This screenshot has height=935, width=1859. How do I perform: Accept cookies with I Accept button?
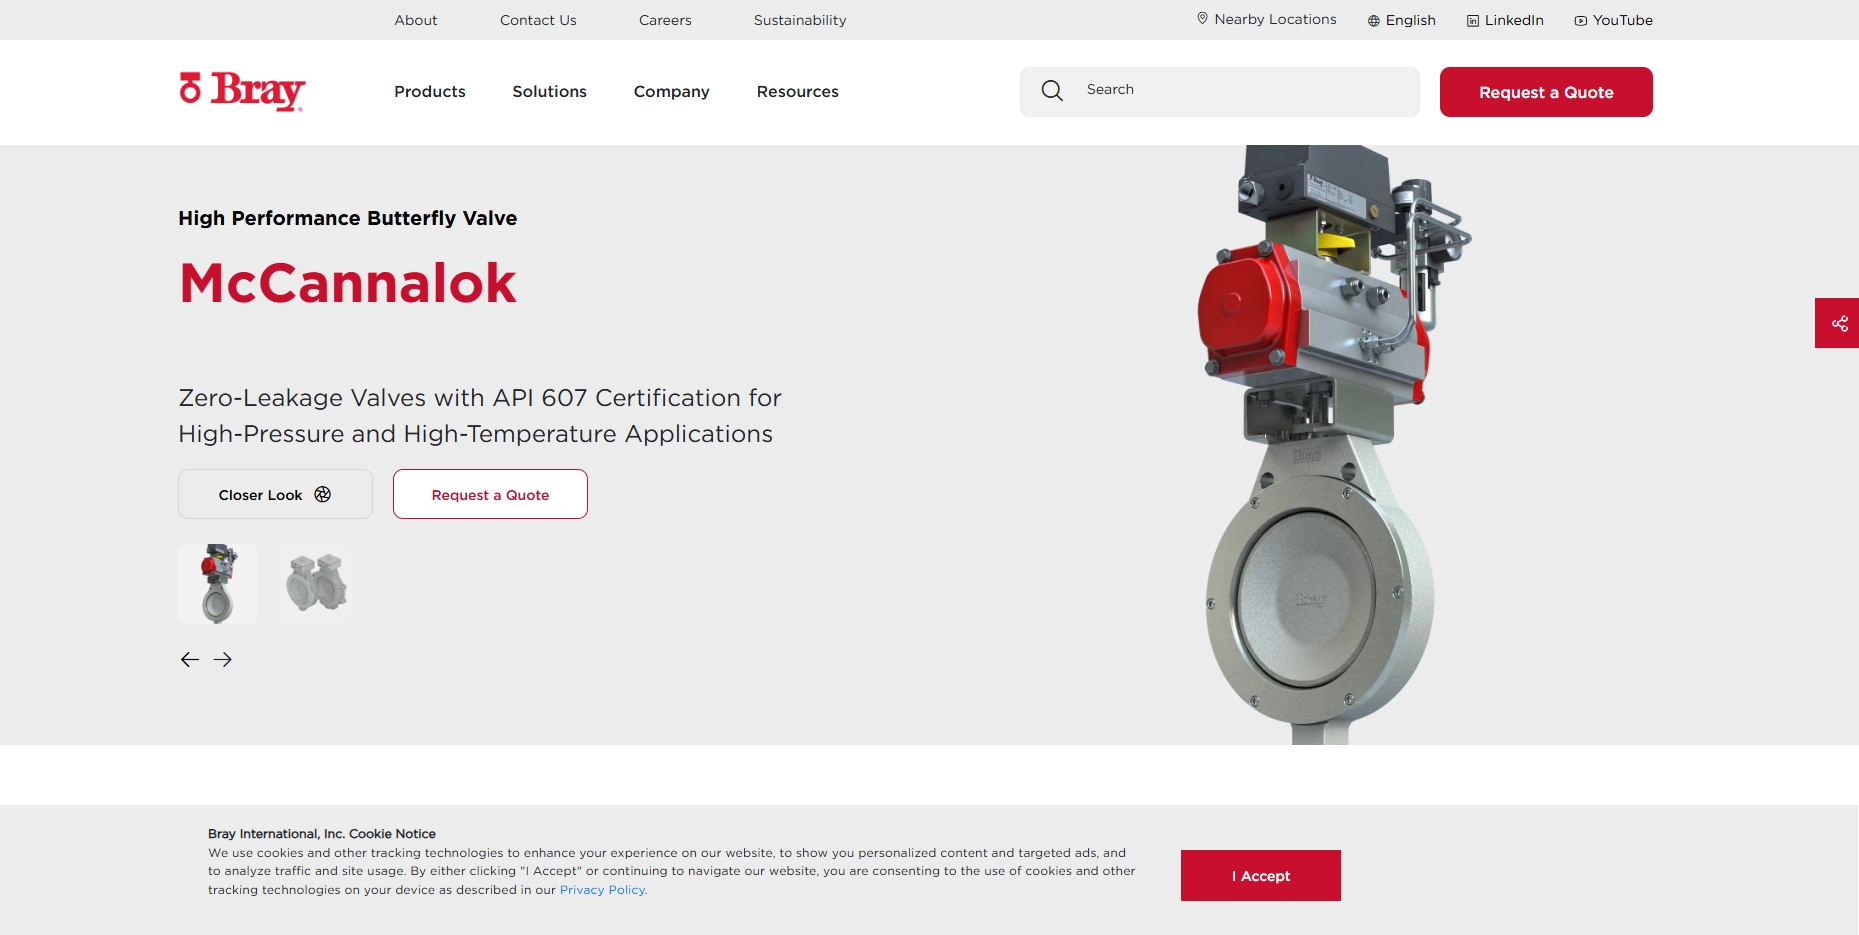1261,876
